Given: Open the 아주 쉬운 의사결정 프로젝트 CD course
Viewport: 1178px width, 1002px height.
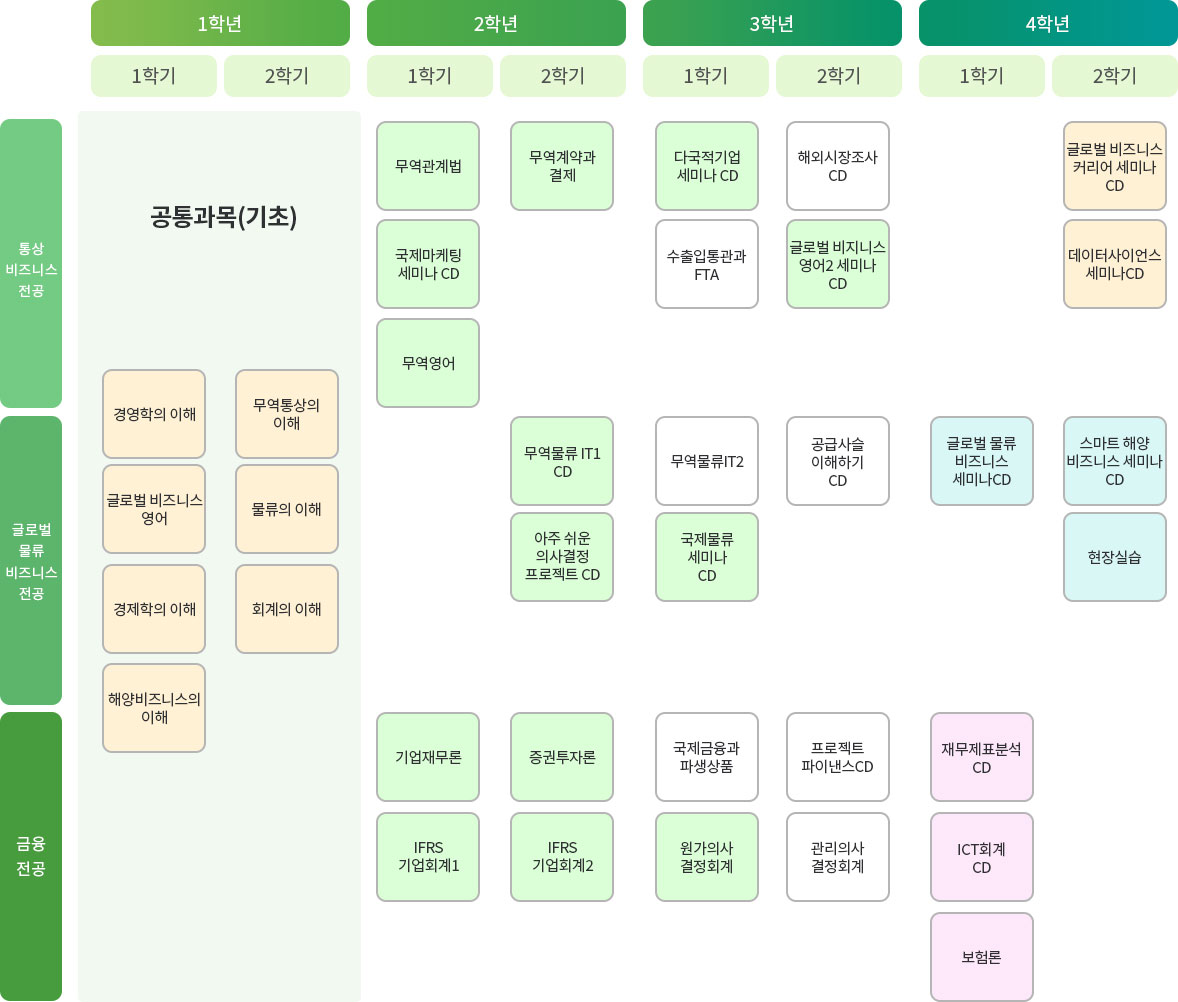Looking at the screenshot, I should pos(562,557).
